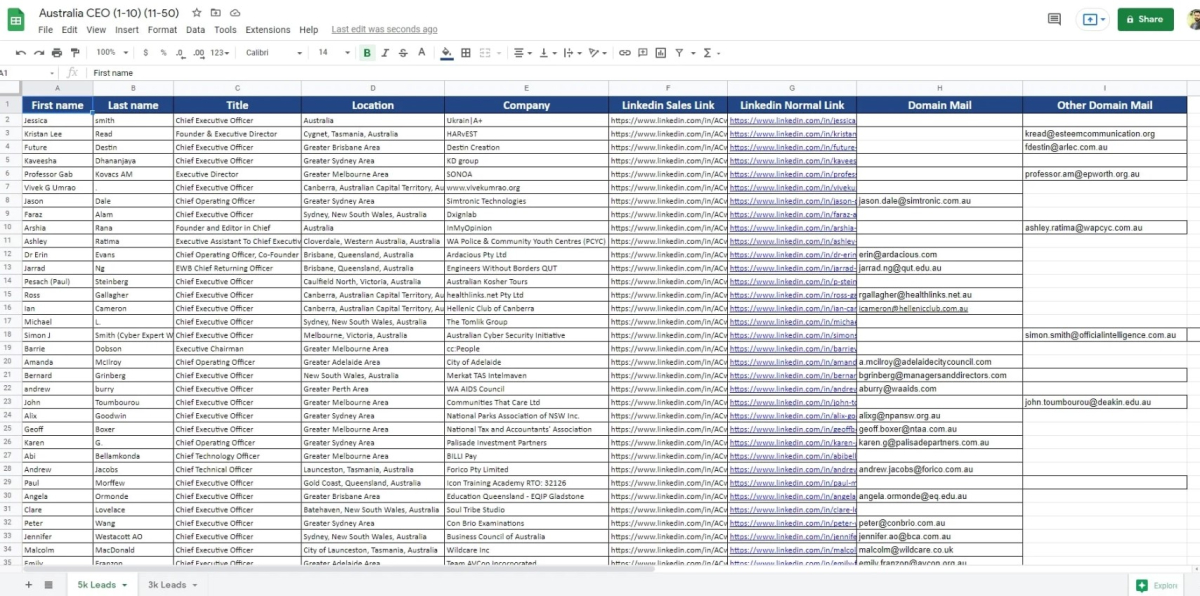Insert a chart from the toolbar
Screen dimensions: 1200x596
660,52
